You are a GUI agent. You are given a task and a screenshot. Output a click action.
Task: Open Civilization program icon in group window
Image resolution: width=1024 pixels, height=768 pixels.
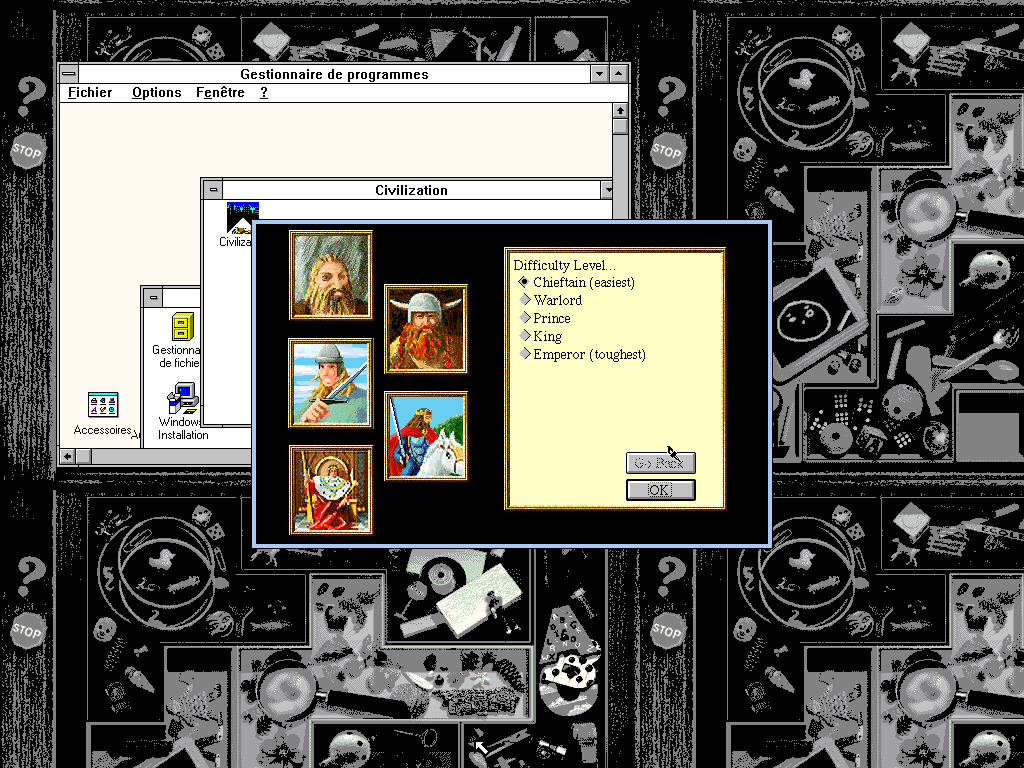238,225
